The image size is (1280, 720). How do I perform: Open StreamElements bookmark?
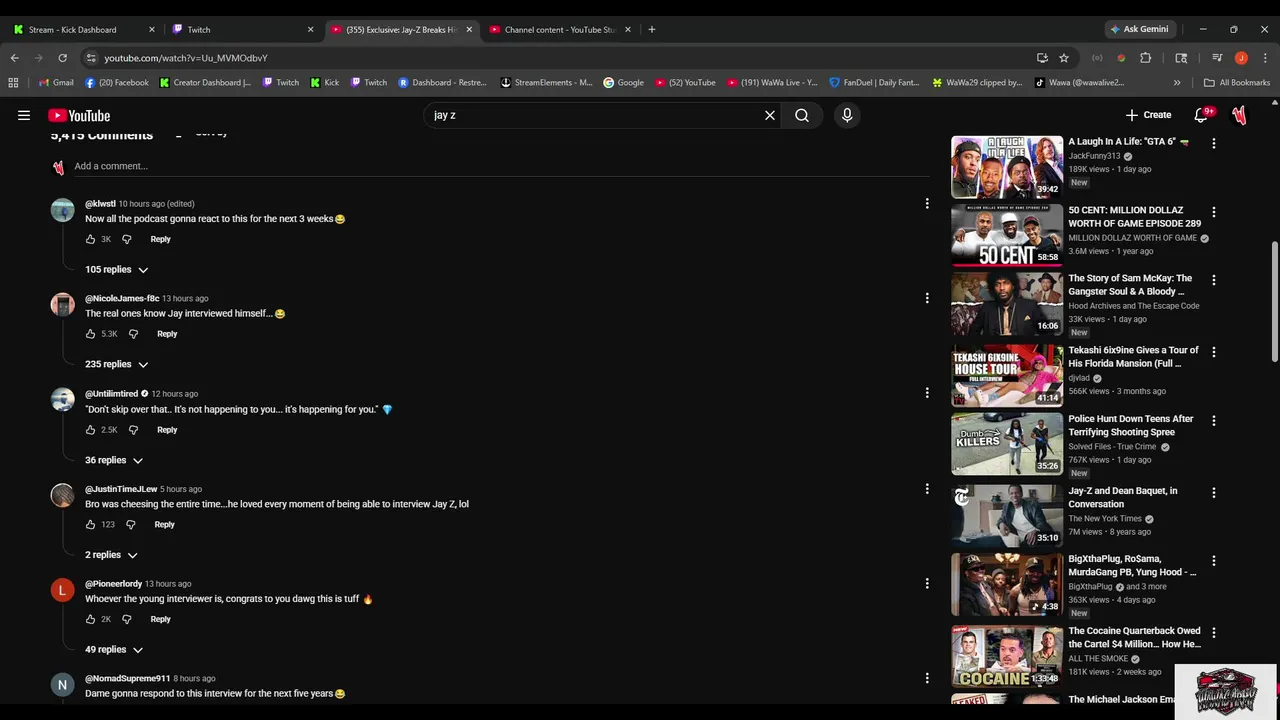point(547,83)
